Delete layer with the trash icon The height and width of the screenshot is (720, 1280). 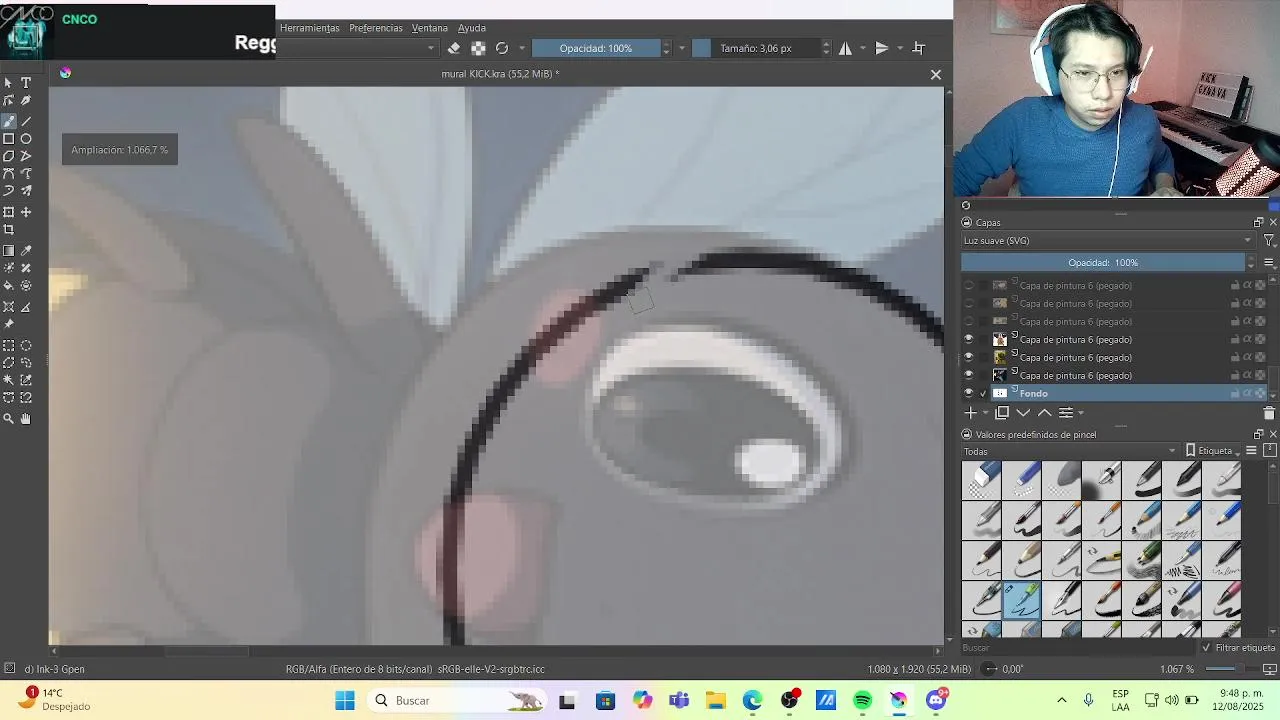1269,413
